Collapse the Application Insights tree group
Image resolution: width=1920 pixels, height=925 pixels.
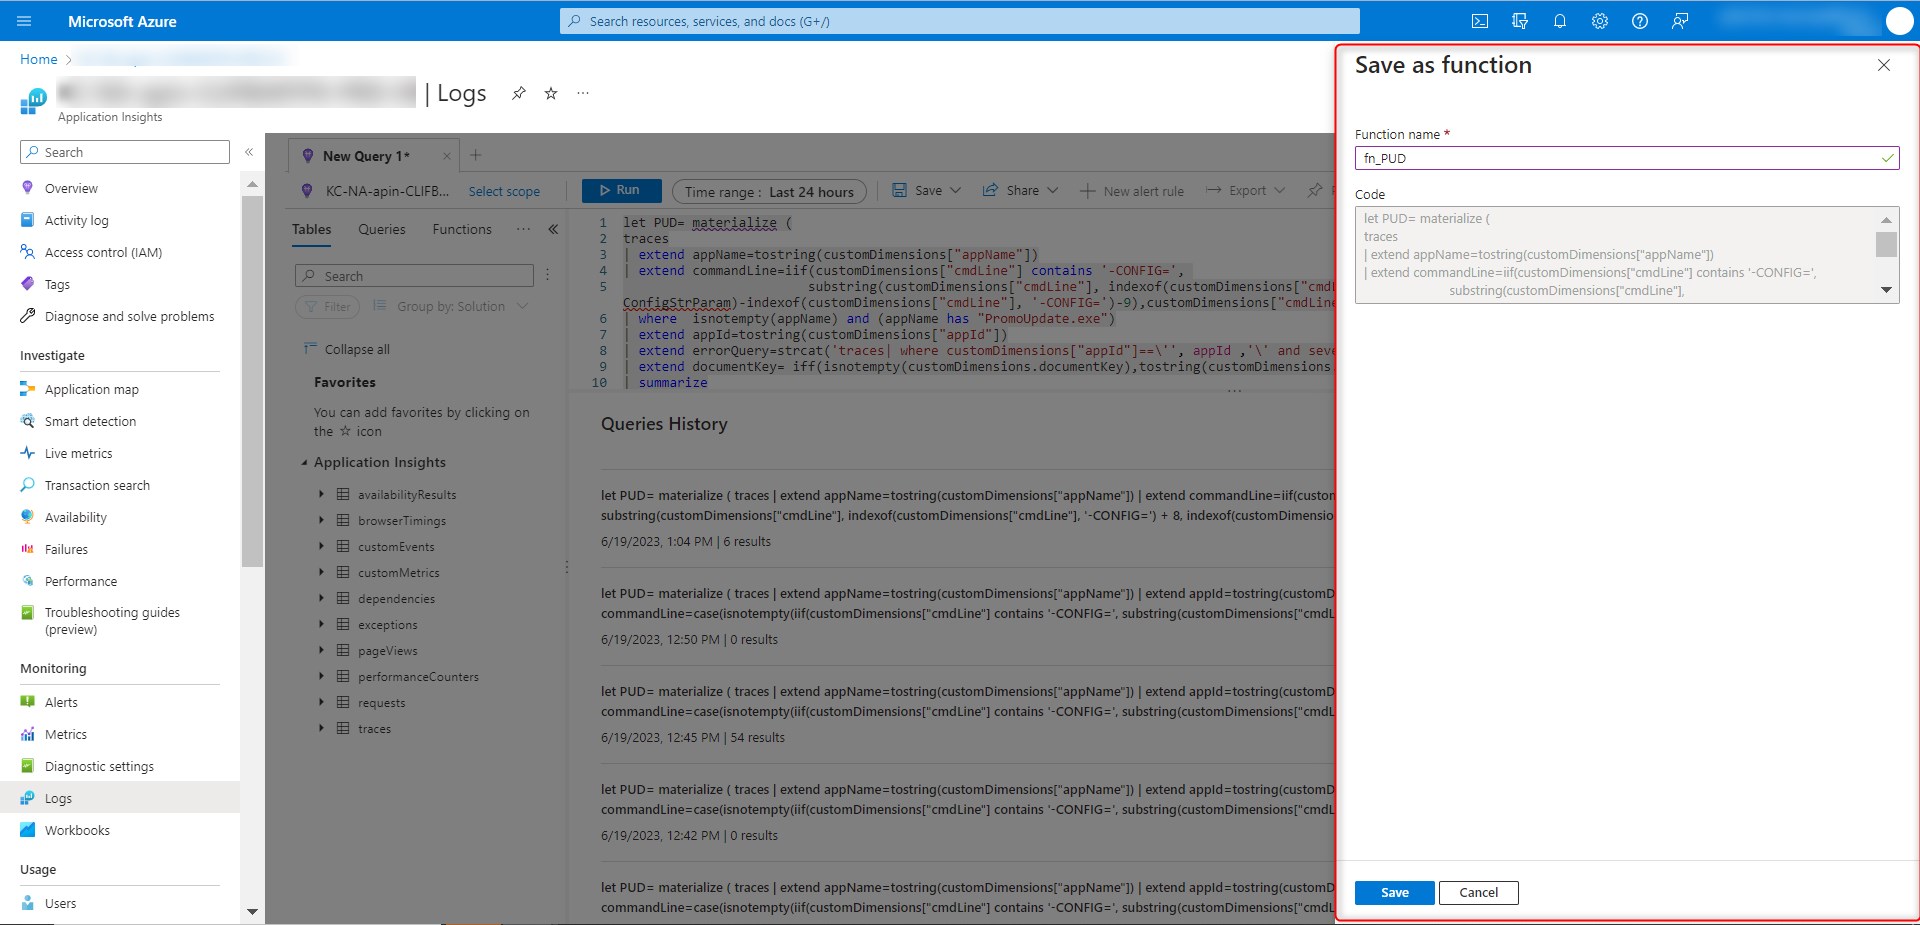pos(304,463)
